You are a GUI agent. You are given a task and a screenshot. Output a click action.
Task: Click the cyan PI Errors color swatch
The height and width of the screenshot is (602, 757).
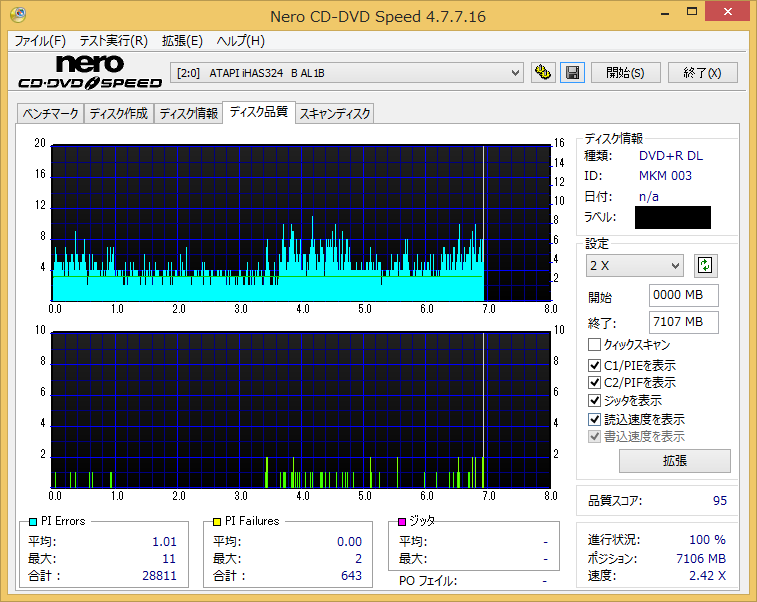click(33, 522)
